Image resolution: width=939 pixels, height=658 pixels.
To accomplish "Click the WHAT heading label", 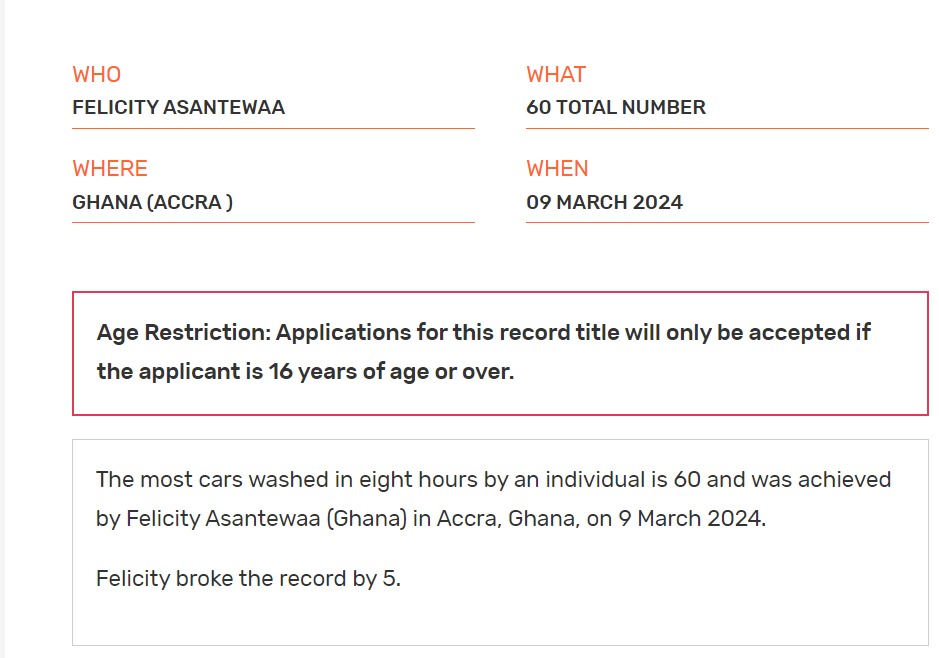I will 556,75.
